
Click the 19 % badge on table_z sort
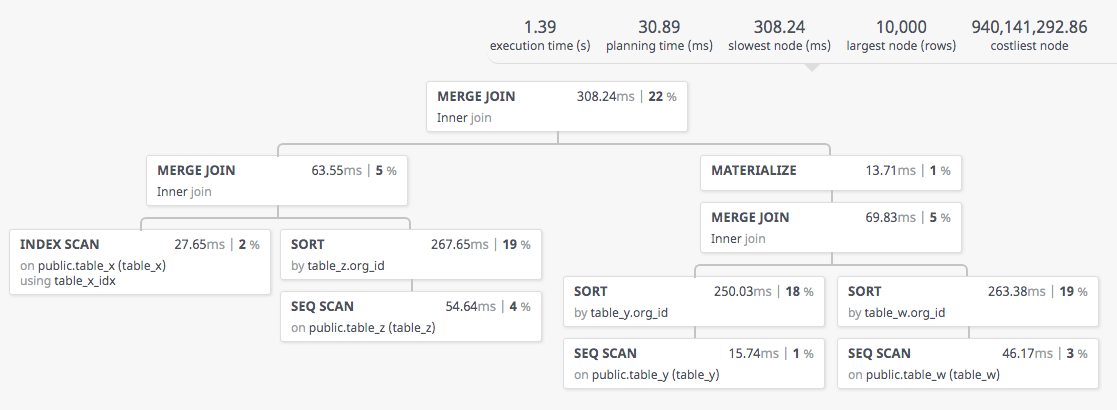516,245
